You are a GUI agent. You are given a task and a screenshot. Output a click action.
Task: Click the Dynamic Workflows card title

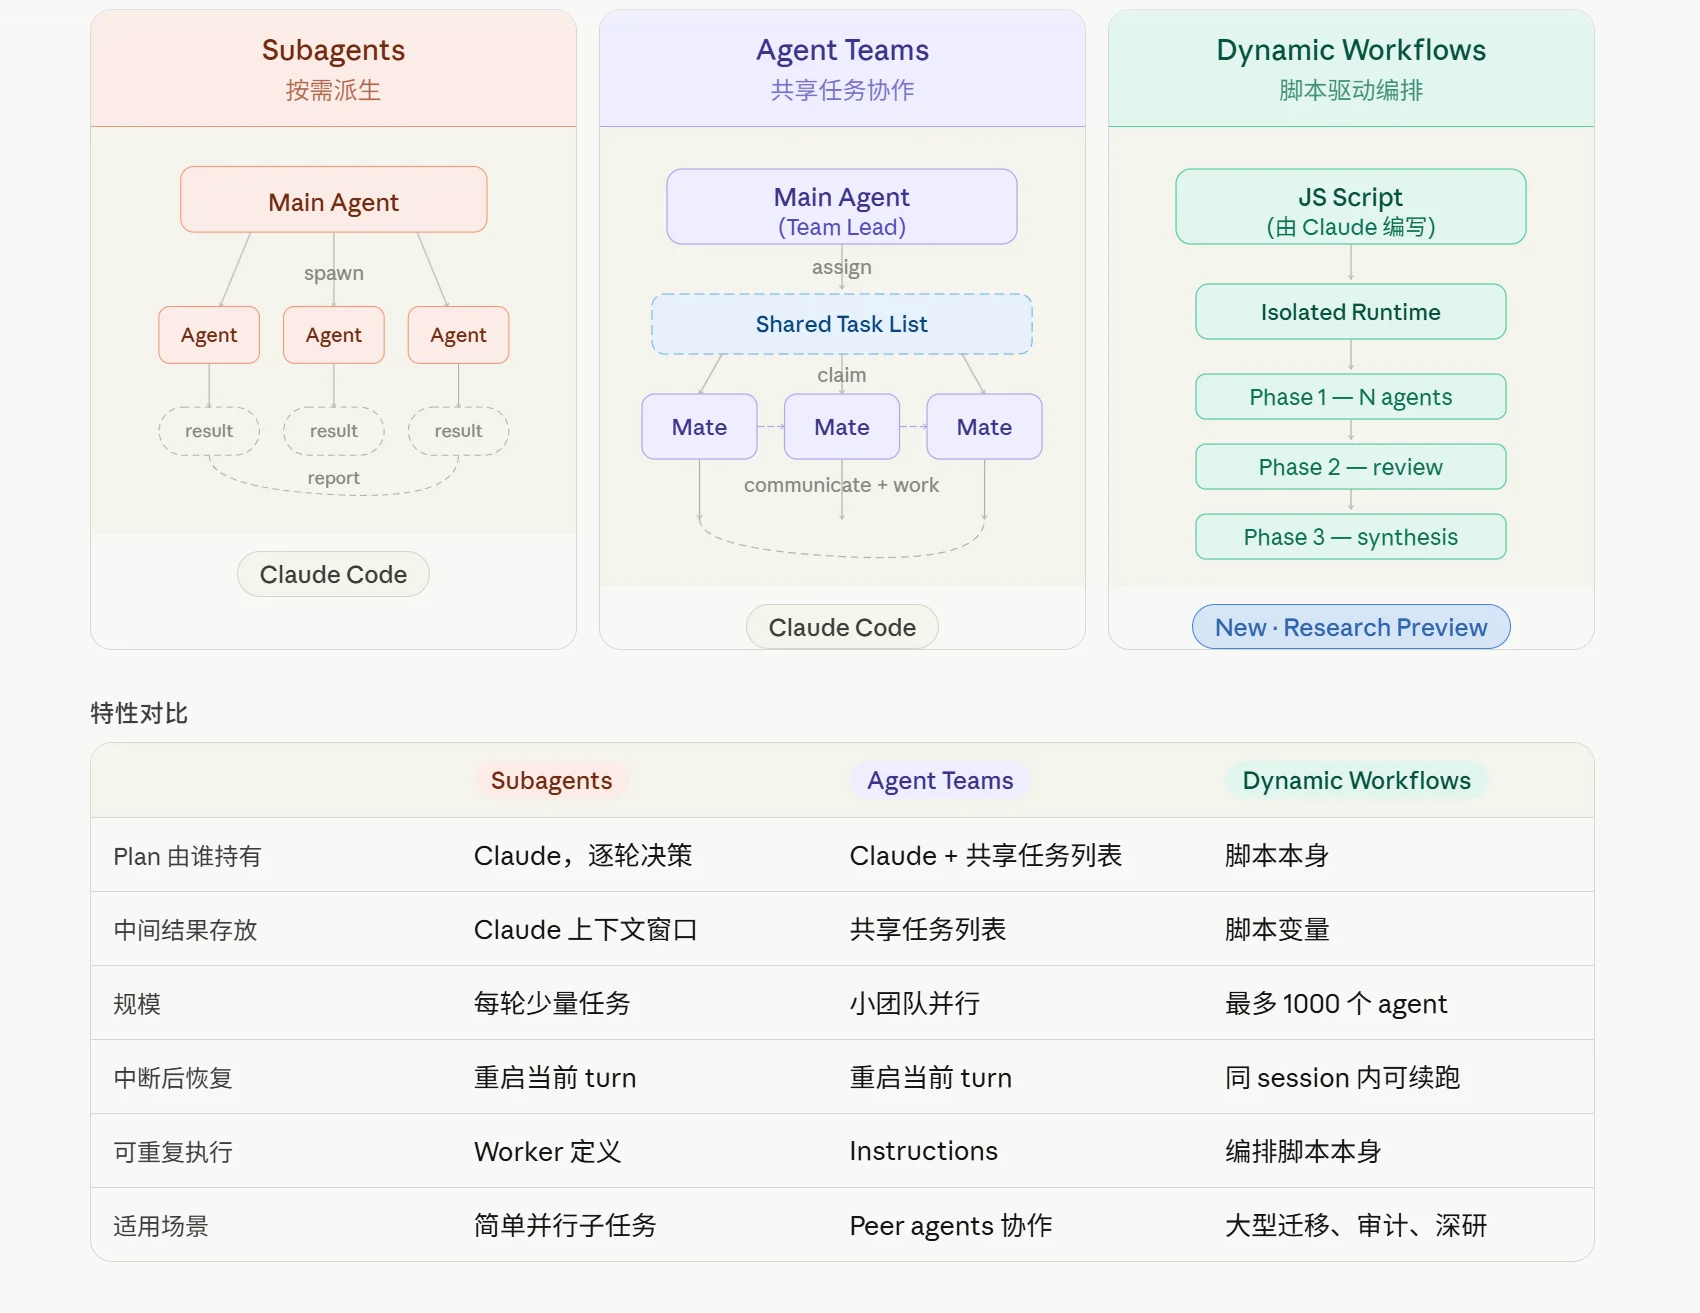click(x=1351, y=50)
